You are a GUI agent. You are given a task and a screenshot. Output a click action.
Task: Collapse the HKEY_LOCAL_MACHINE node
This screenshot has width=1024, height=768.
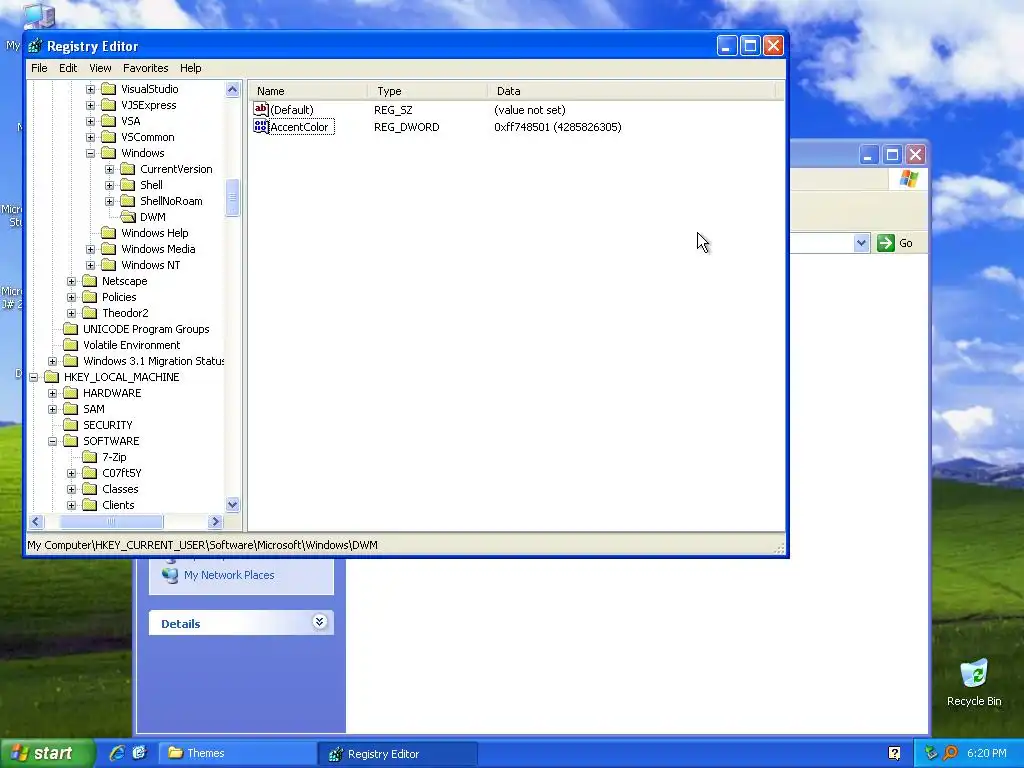[33, 377]
